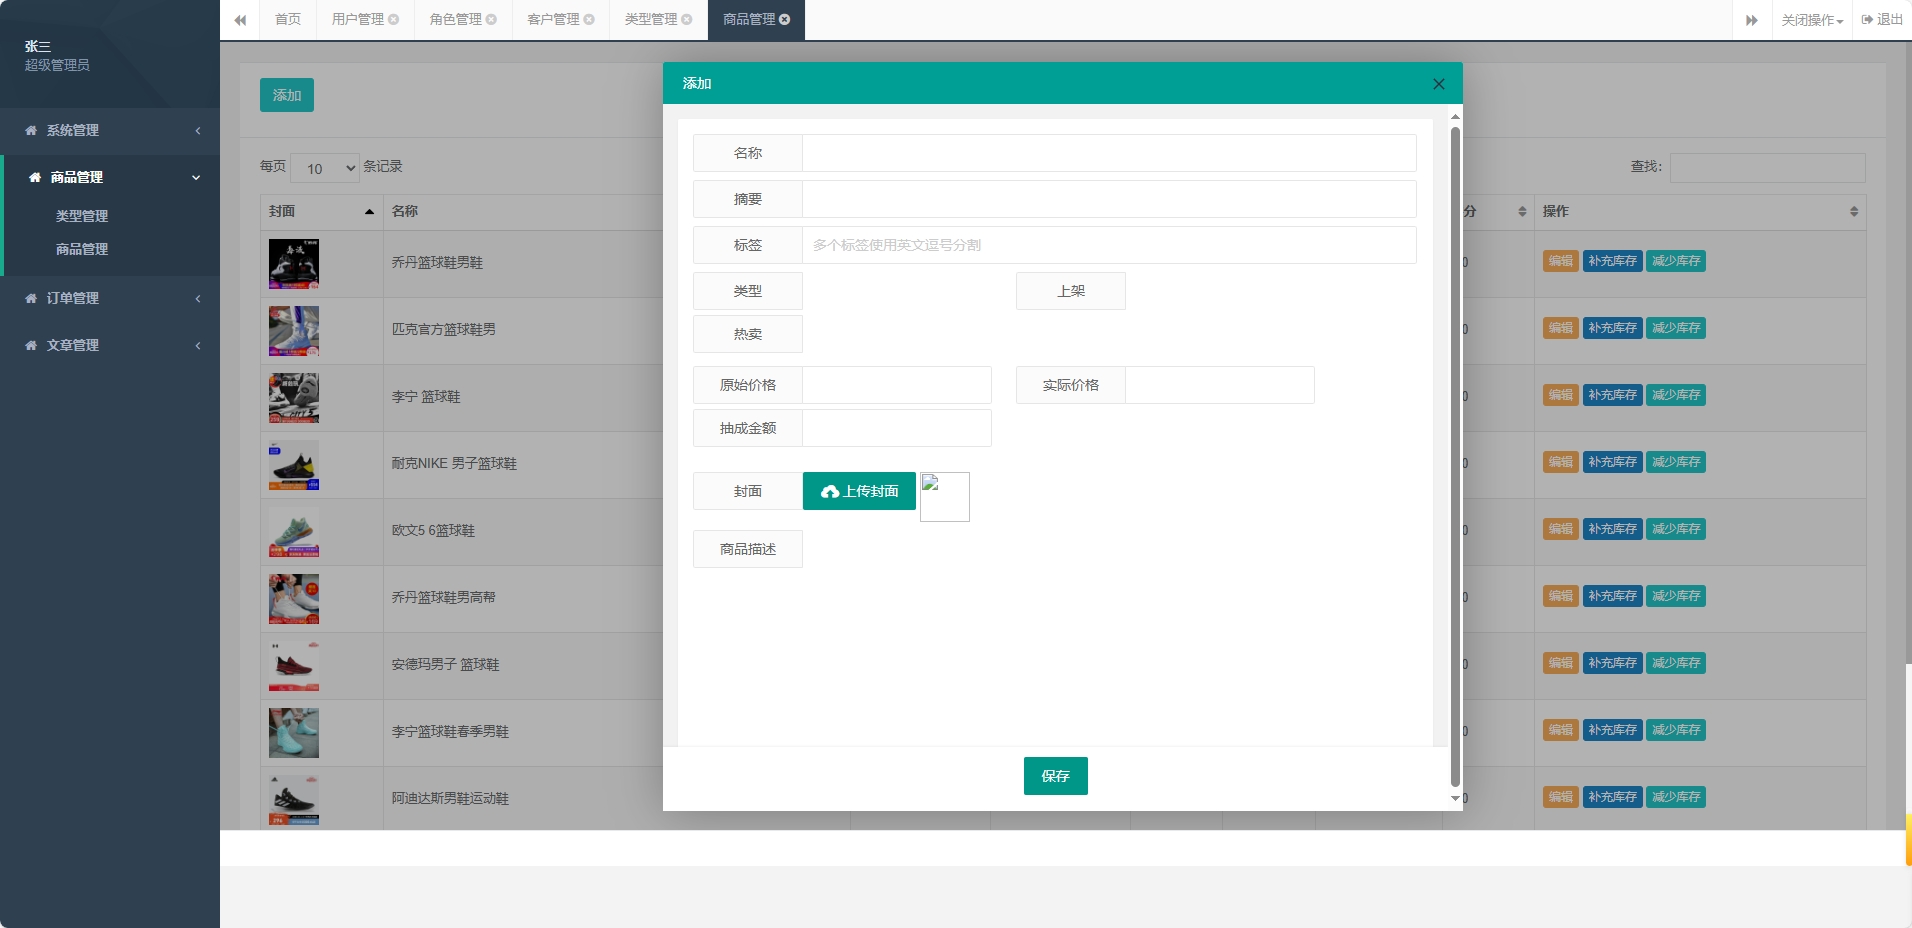This screenshot has width=1912, height=928.
Task: Close the 客户管理 tab with its x icon
Action: pyautogui.click(x=589, y=20)
